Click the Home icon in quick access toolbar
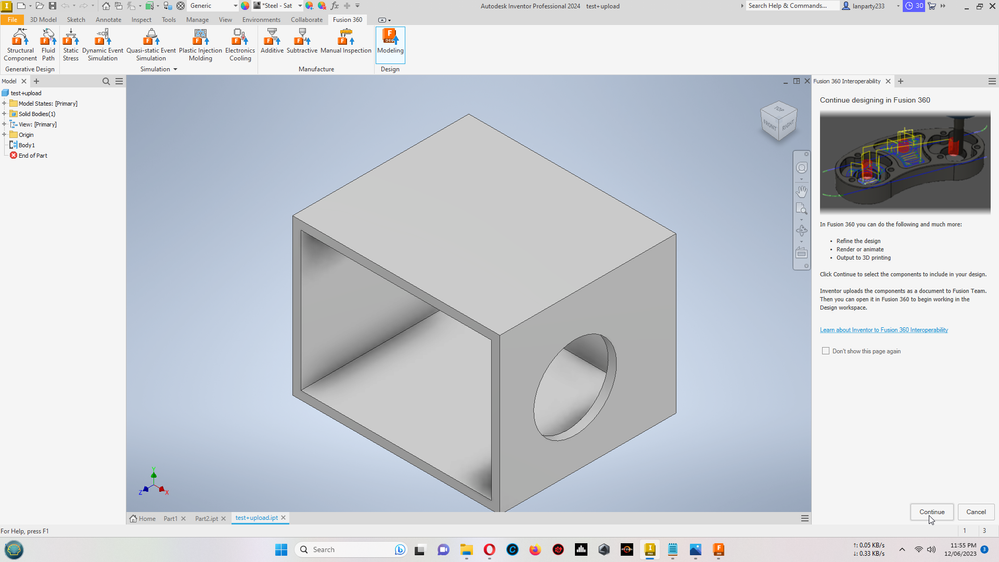This screenshot has width=999, height=562. coord(106,6)
